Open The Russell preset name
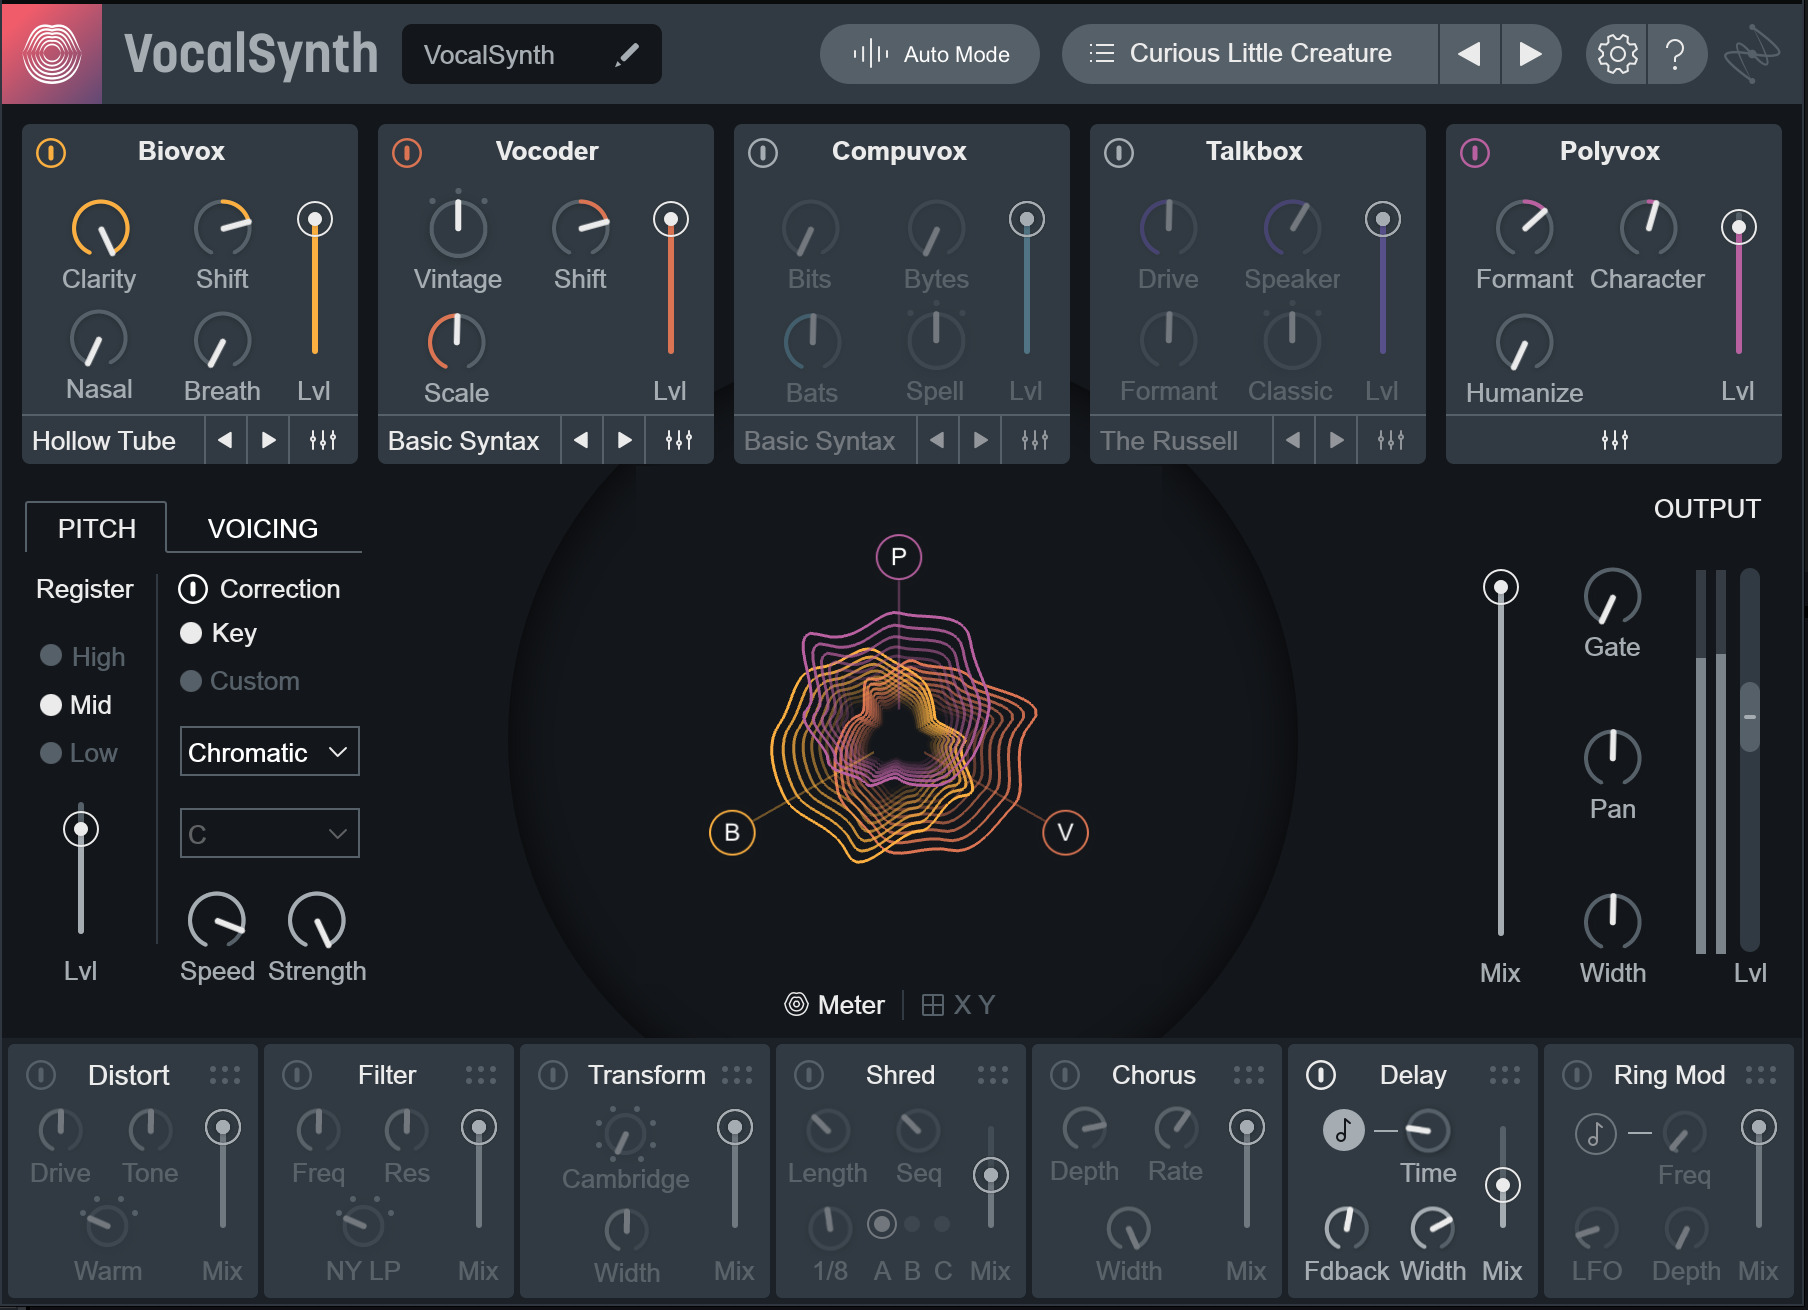The height and width of the screenshot is (1310, 1808). [1180, 440]
